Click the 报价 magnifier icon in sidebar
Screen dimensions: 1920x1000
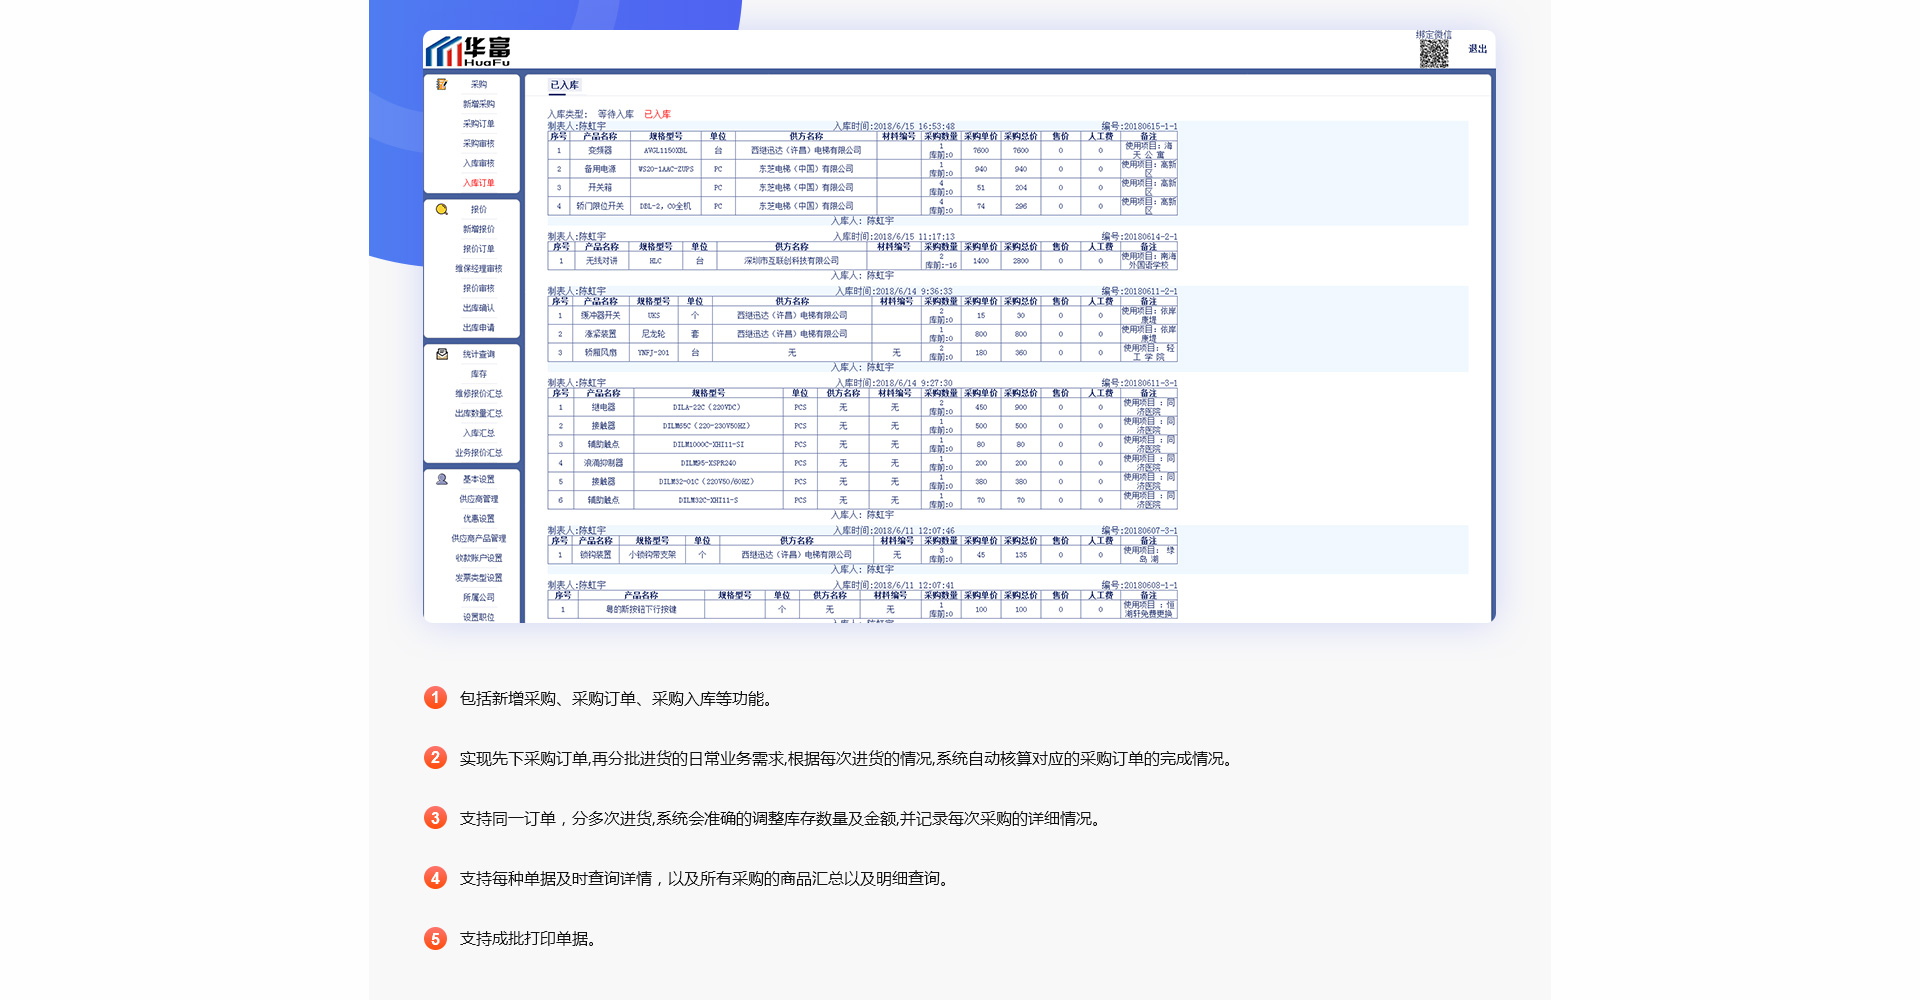pos(441,210)
